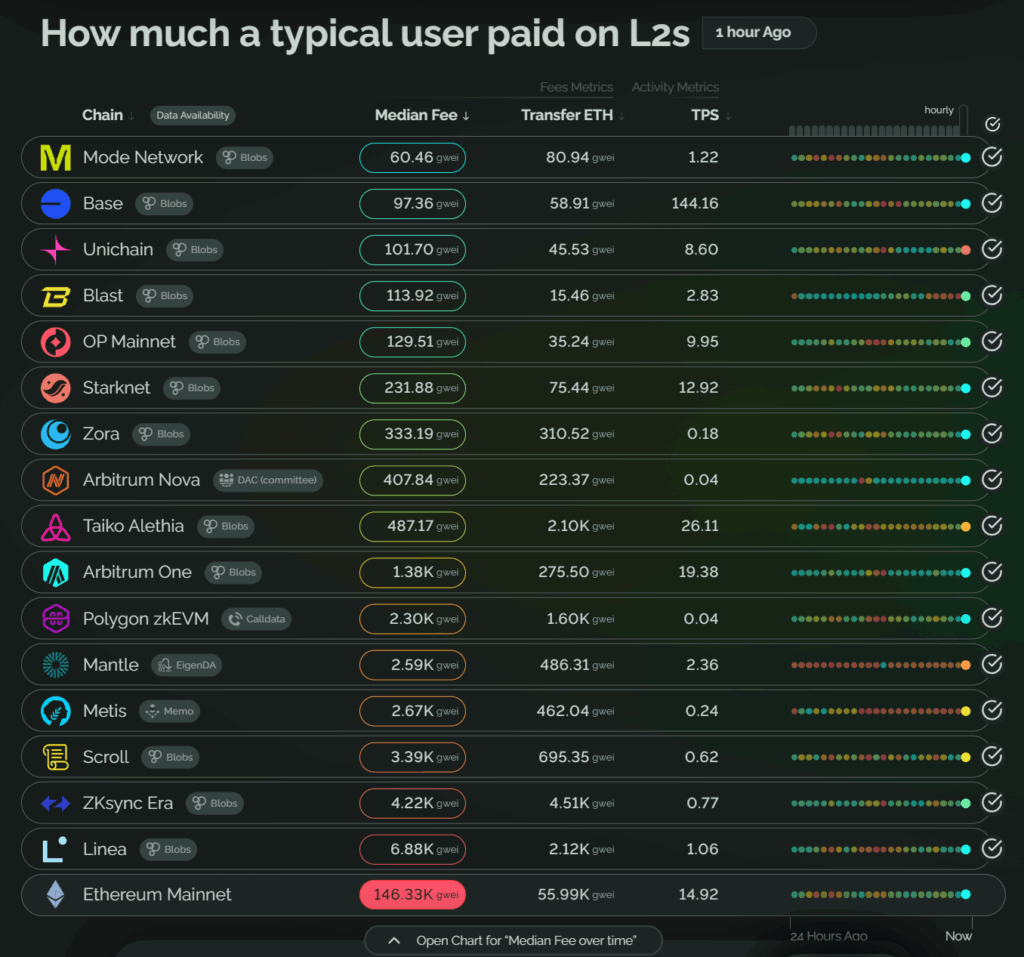The height and width of the screenshot is (957, 1024).
Task: Click the Zora blue orb logo
Action: (56, 434)
